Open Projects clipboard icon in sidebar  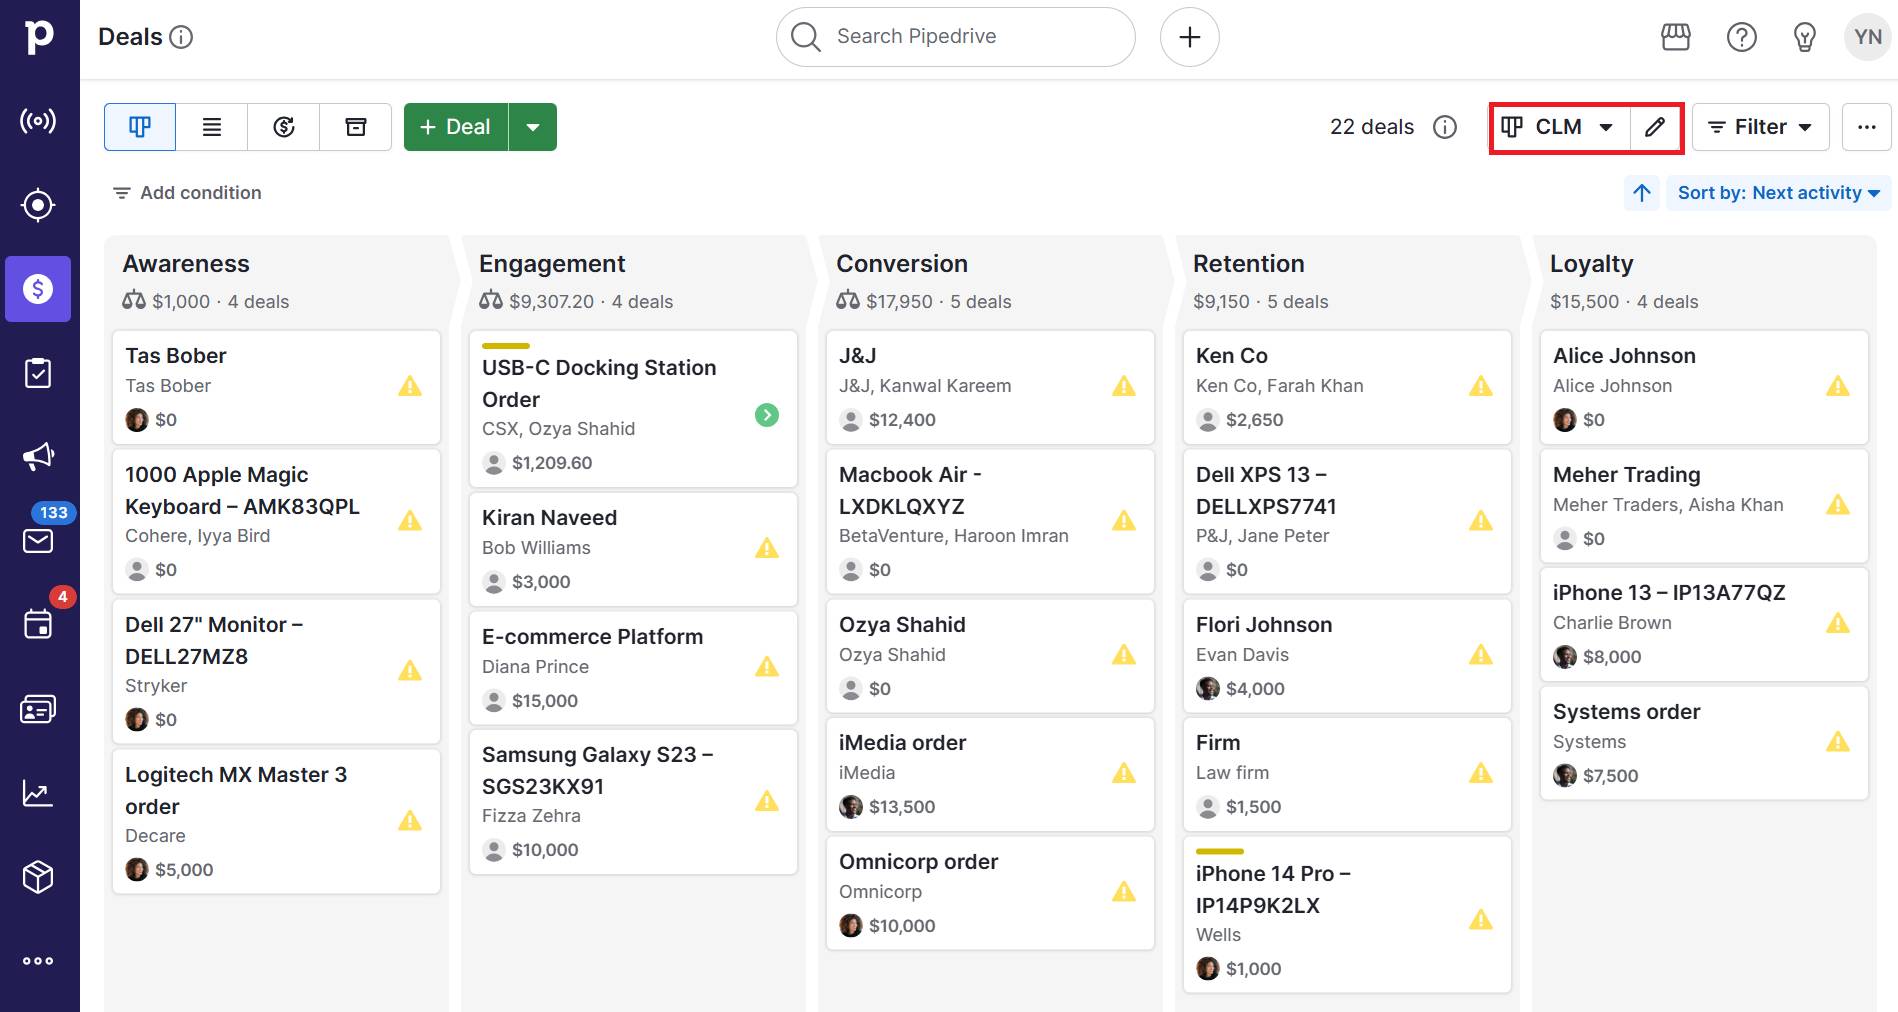(38, 373)
